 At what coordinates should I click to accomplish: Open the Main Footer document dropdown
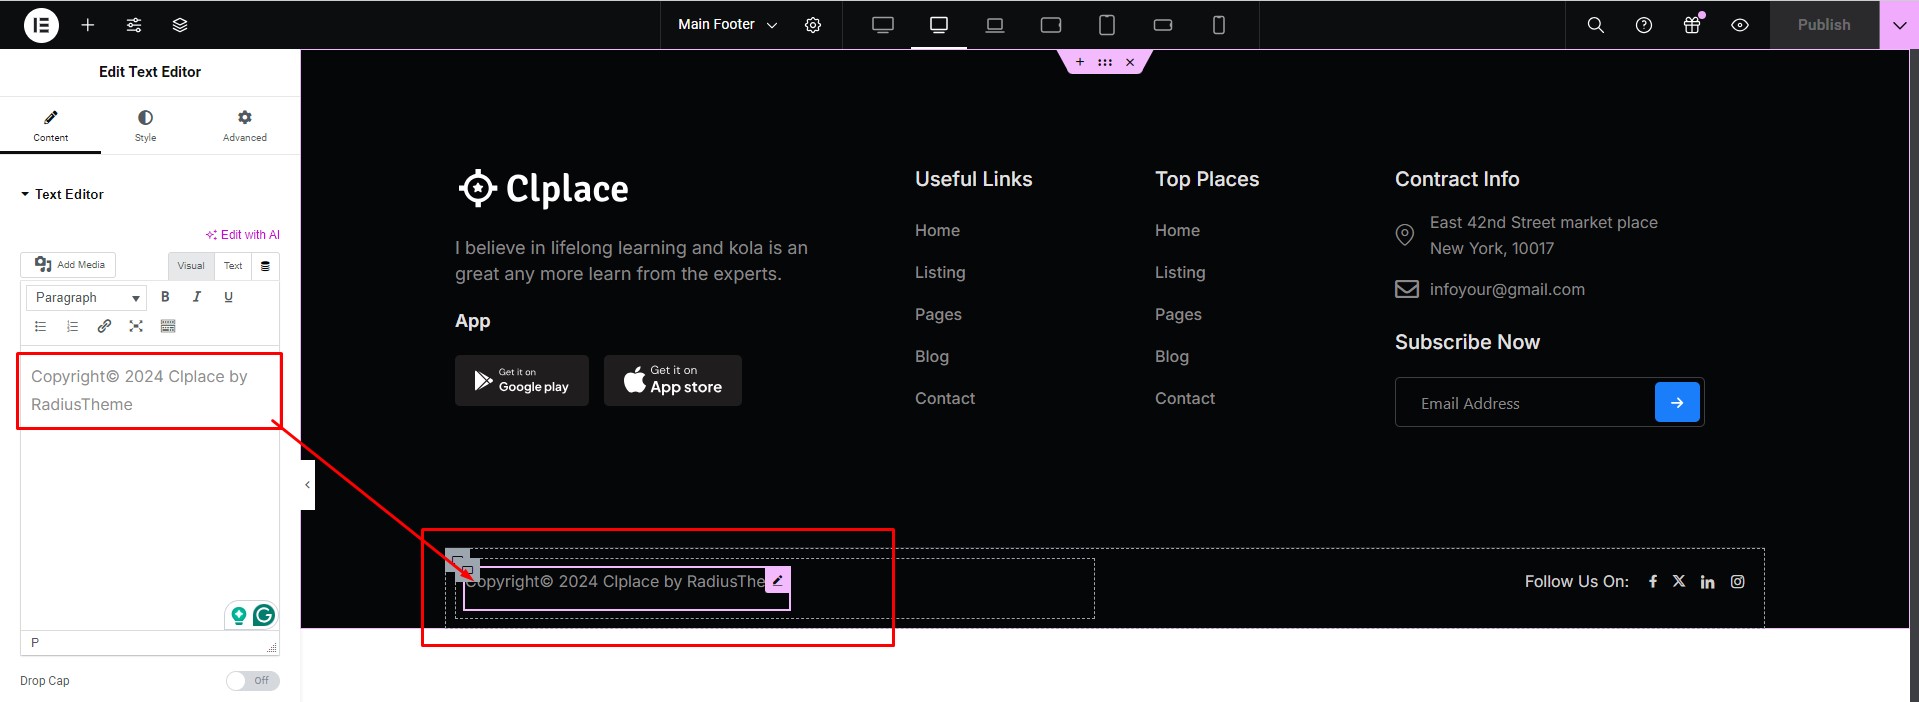[727, 25]
